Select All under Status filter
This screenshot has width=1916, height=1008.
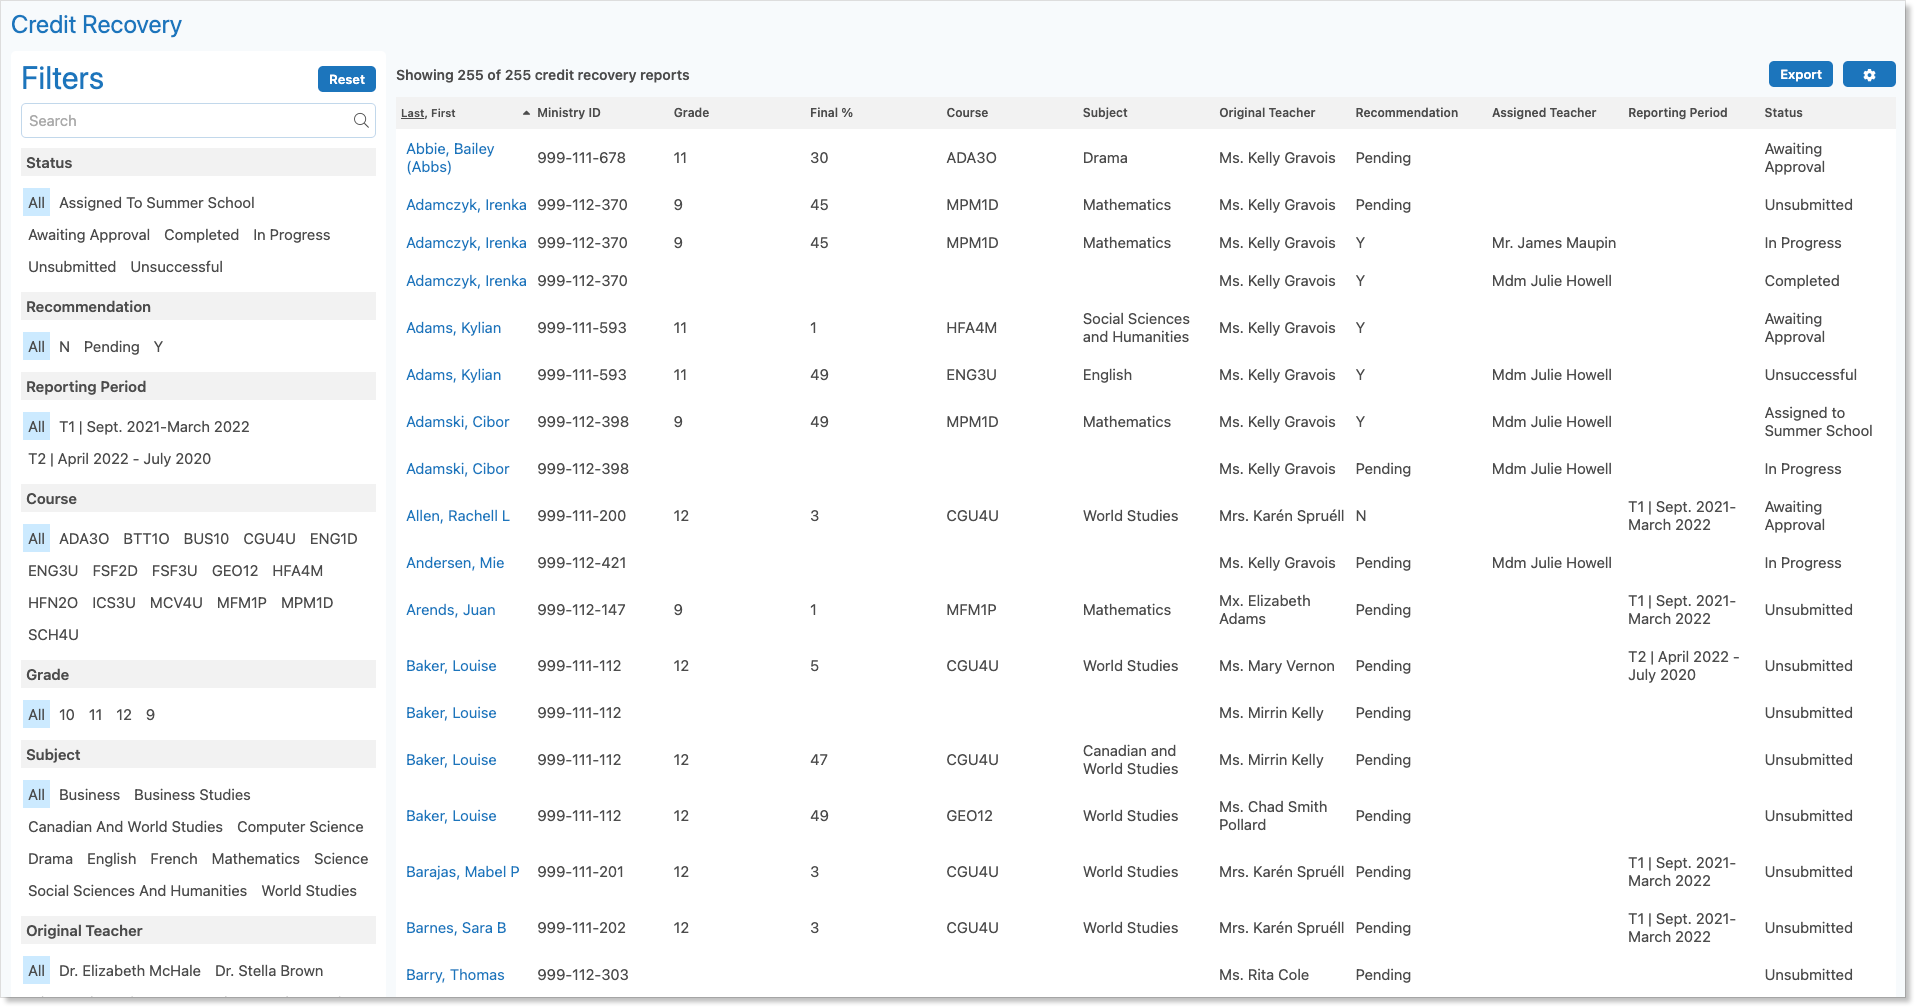point(37,203)
